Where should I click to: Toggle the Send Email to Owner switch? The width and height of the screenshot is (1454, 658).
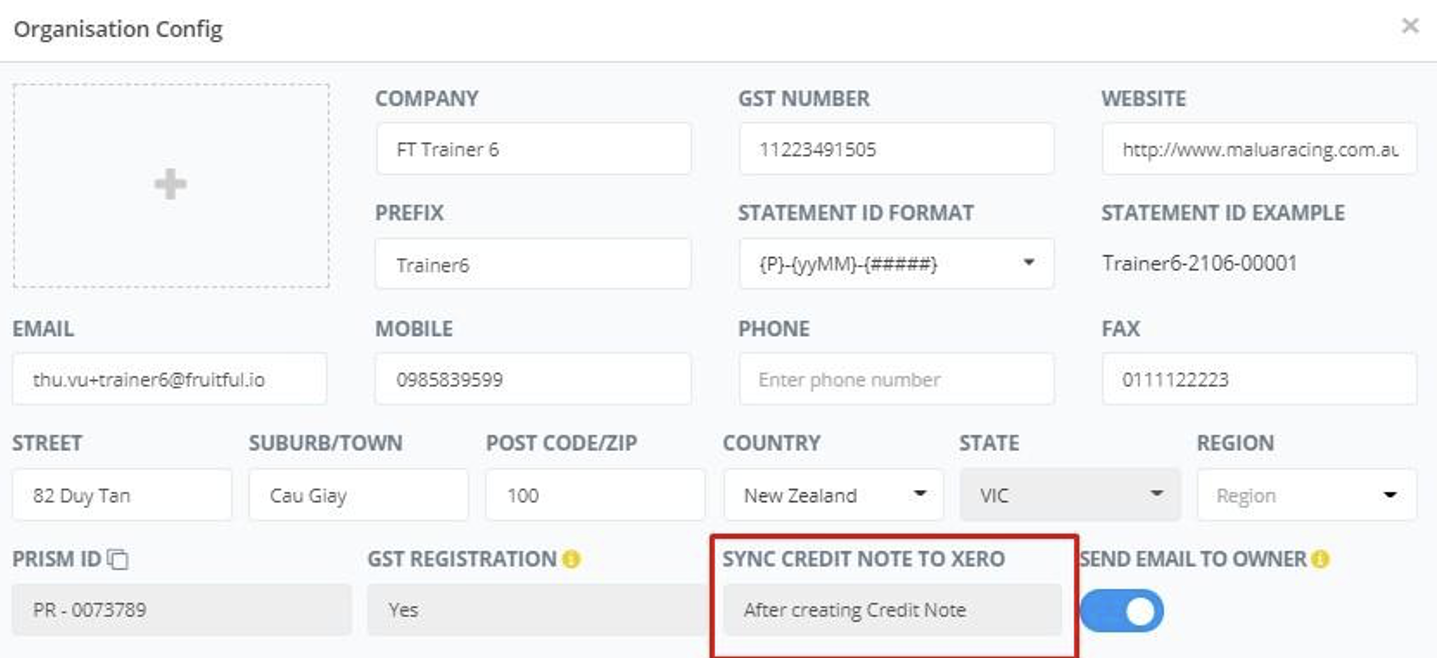1122,610
